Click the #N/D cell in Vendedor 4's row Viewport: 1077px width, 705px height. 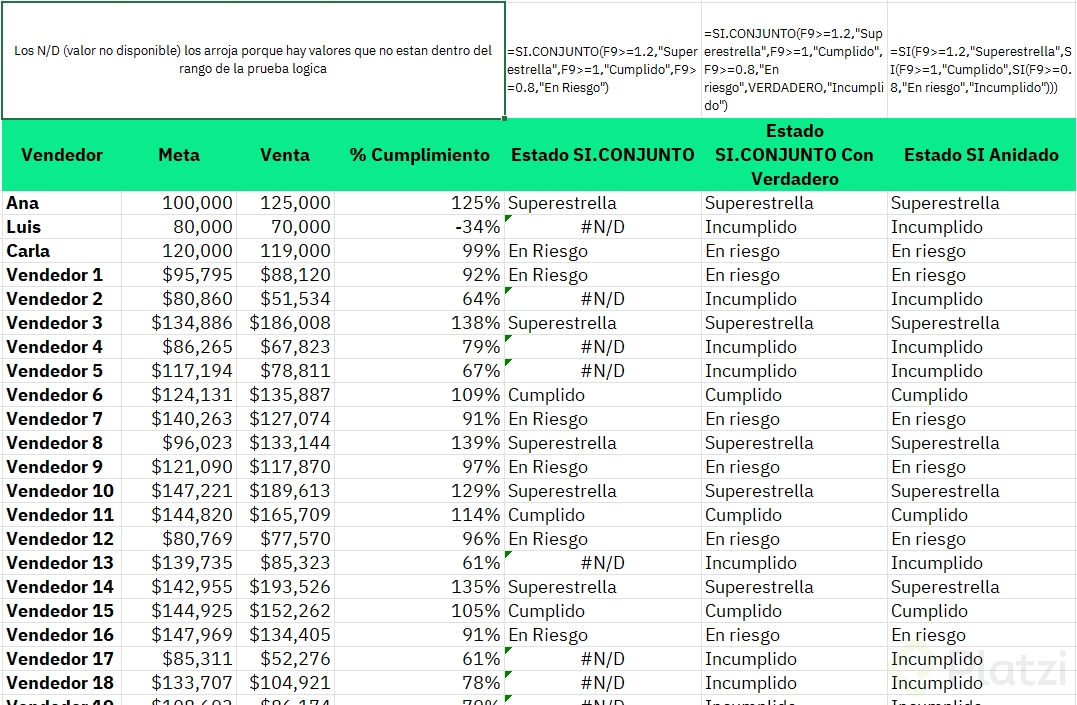click(x=603, y=347)
